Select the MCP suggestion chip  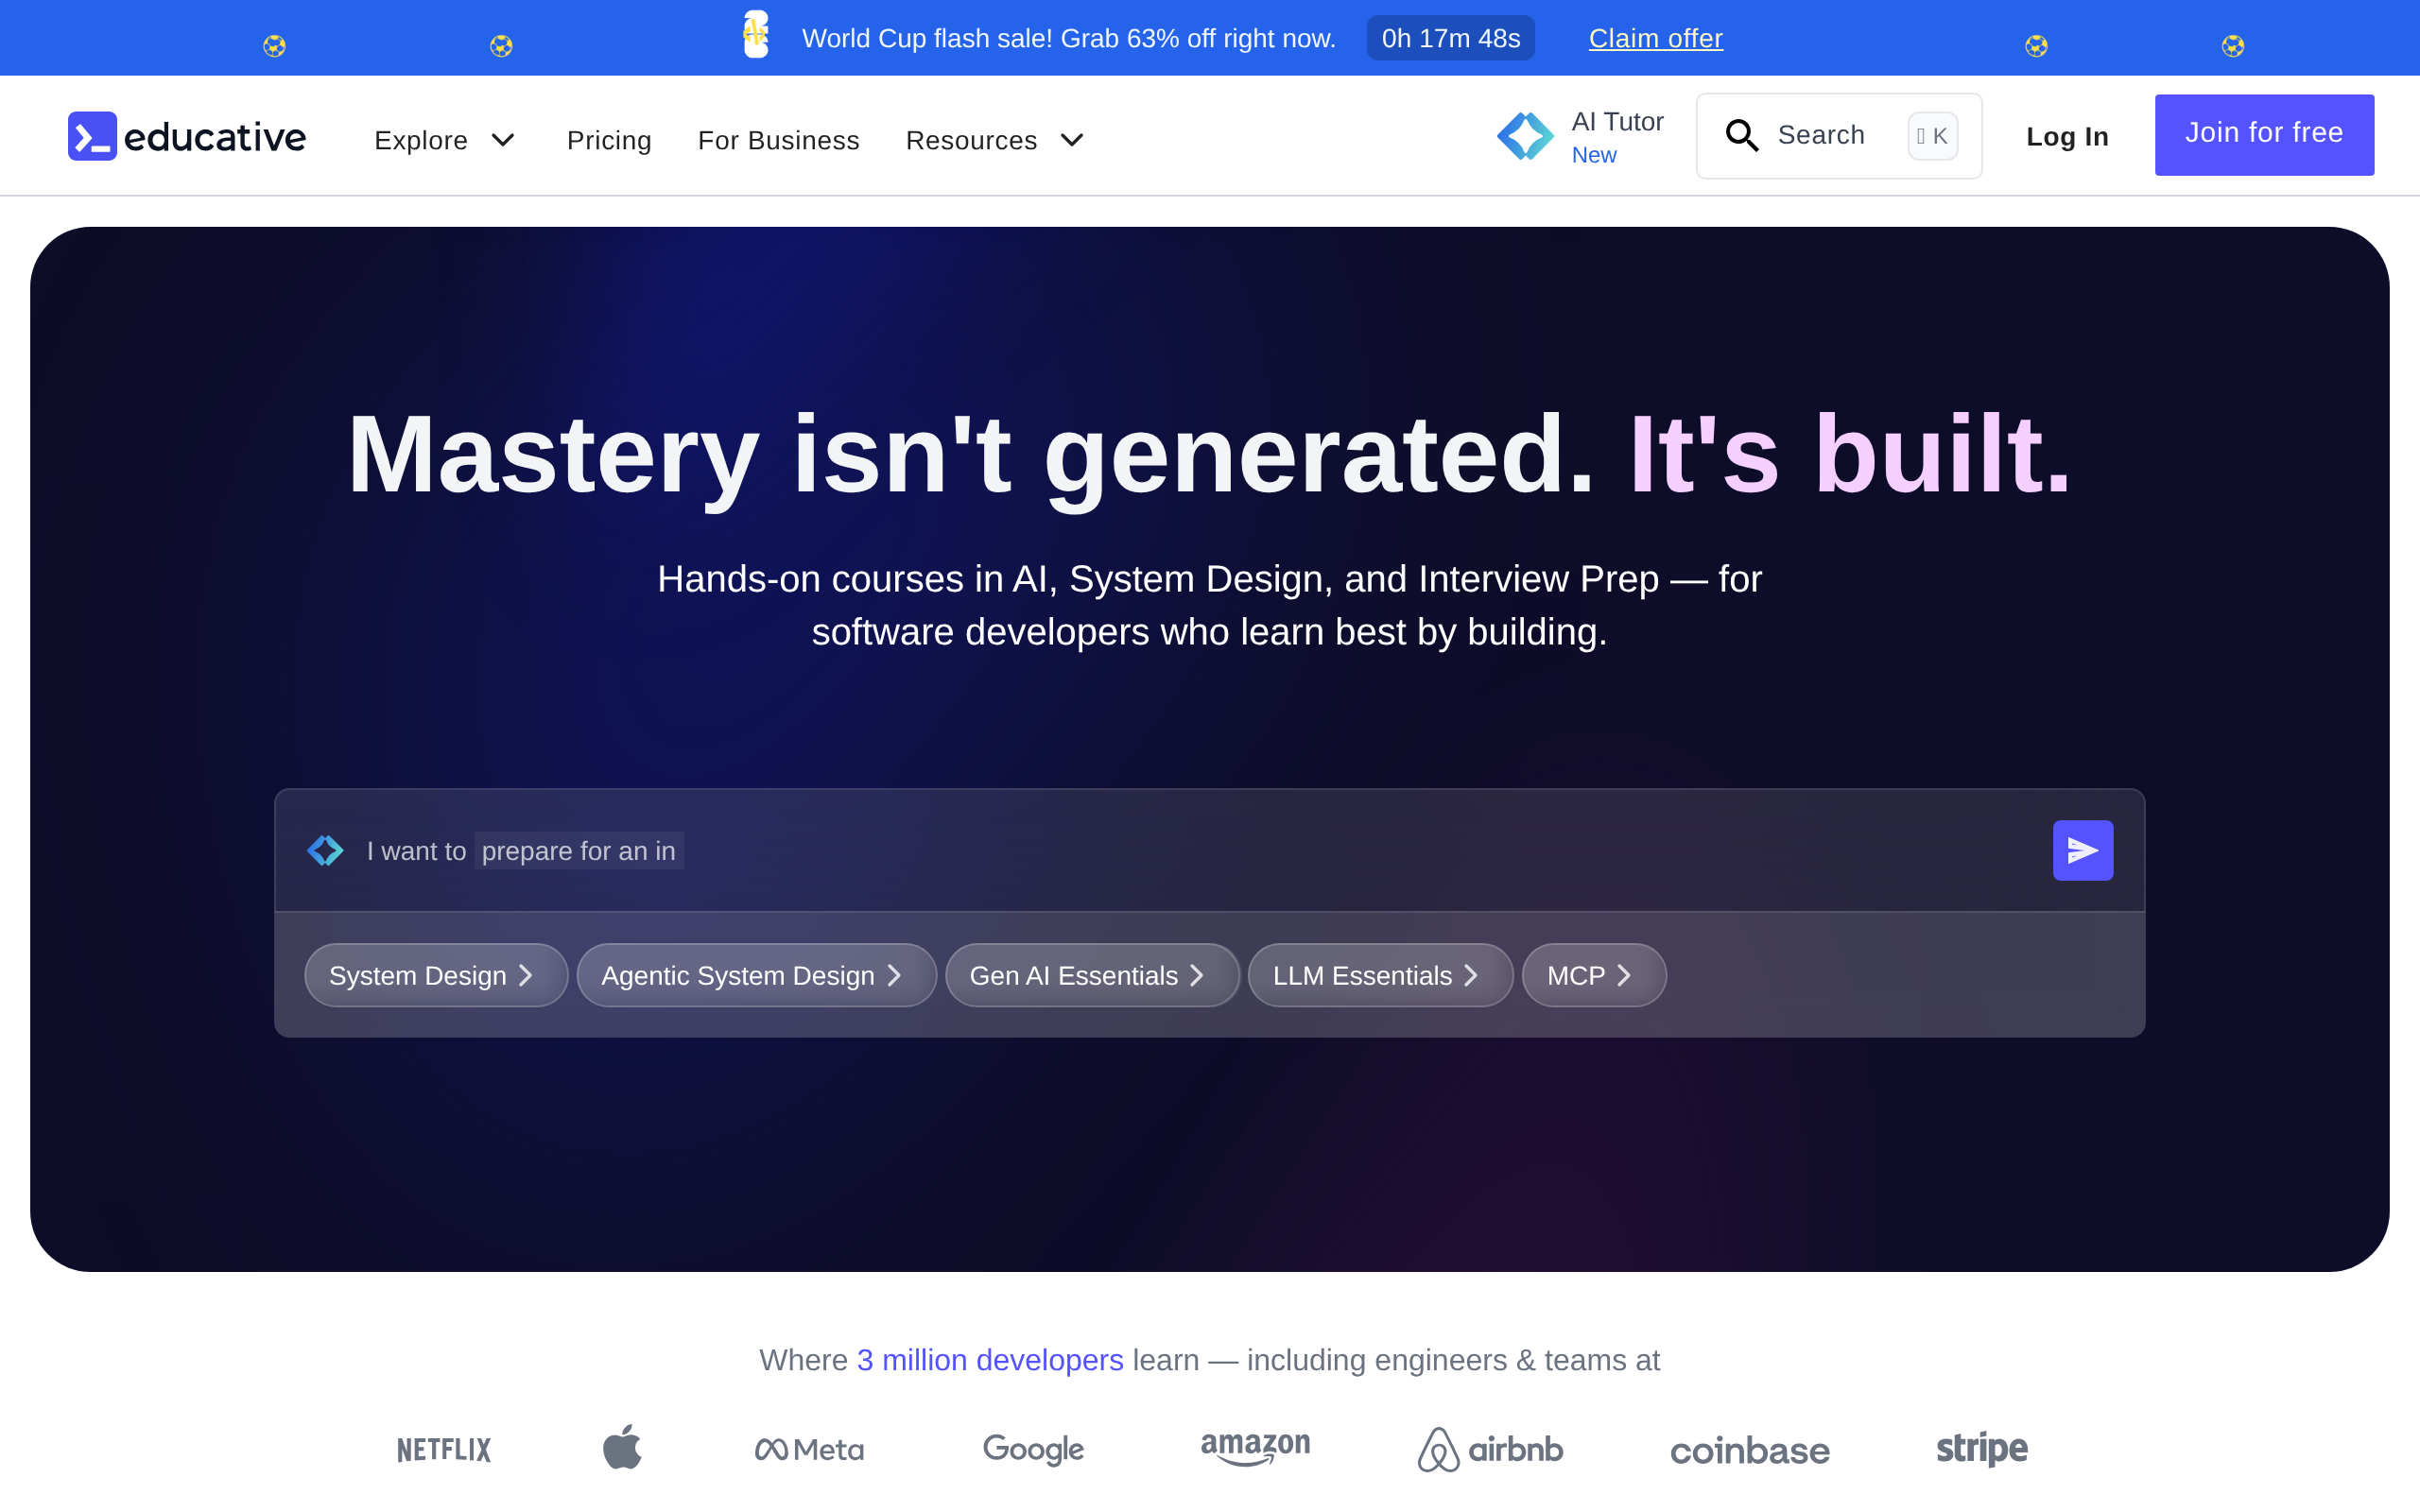tap(1594, 975)
